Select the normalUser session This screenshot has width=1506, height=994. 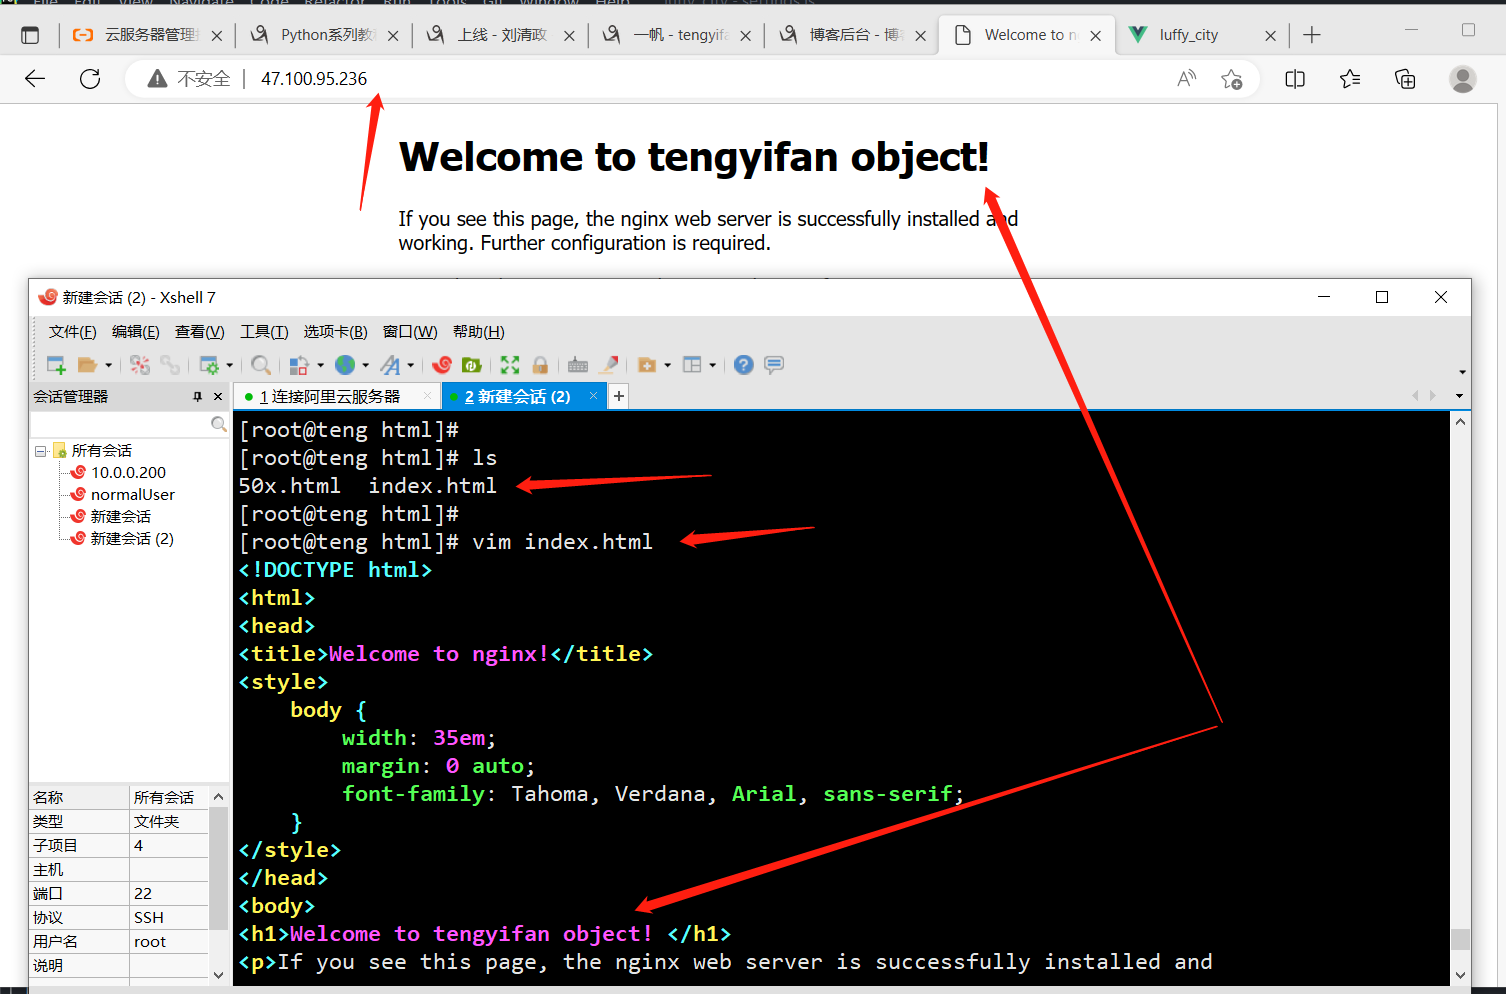point(132,495)
